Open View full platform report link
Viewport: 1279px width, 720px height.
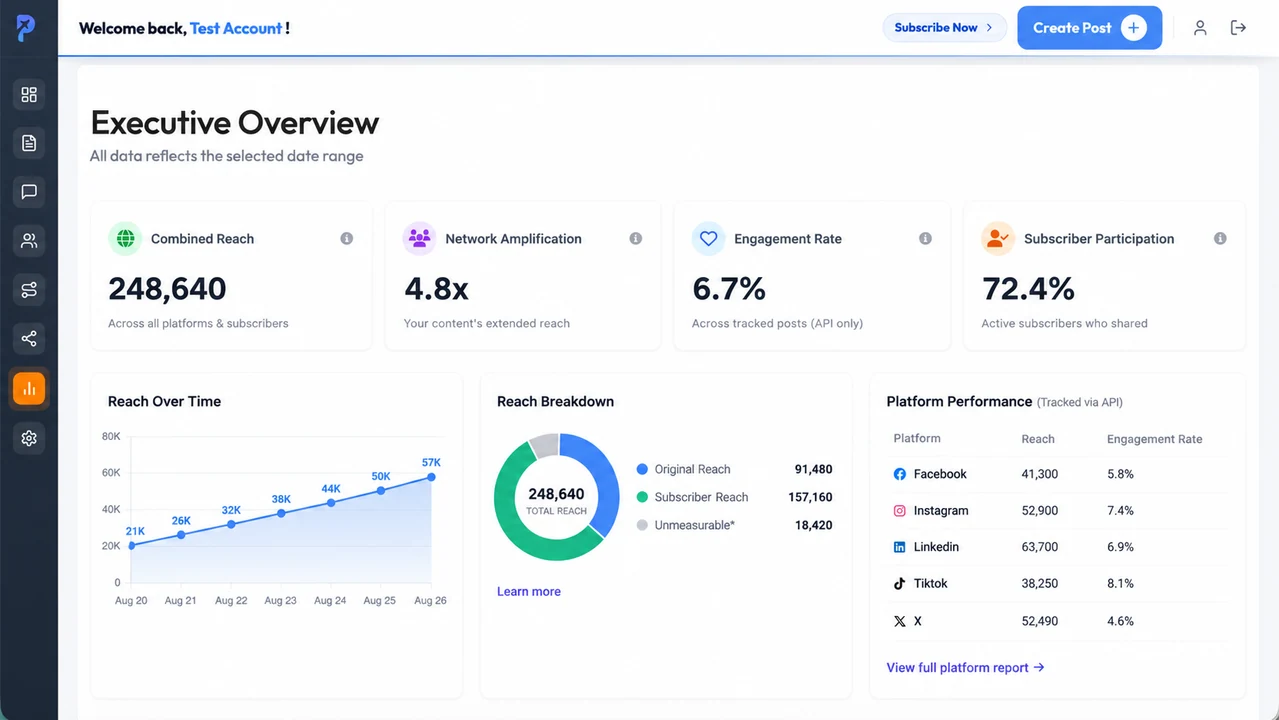(x=965, y=667)
